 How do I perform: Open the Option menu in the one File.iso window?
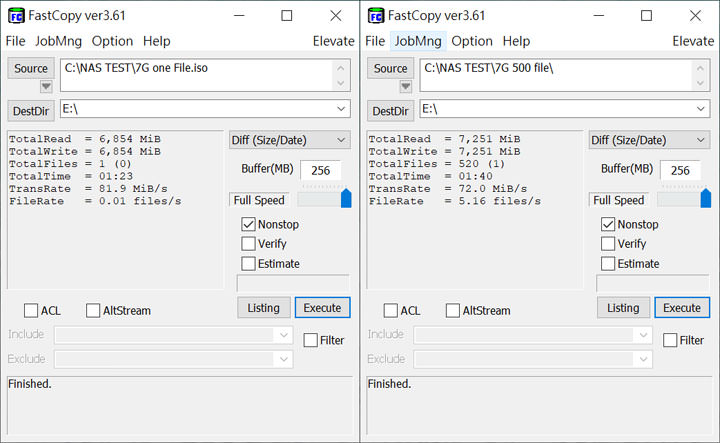(112, 41)
